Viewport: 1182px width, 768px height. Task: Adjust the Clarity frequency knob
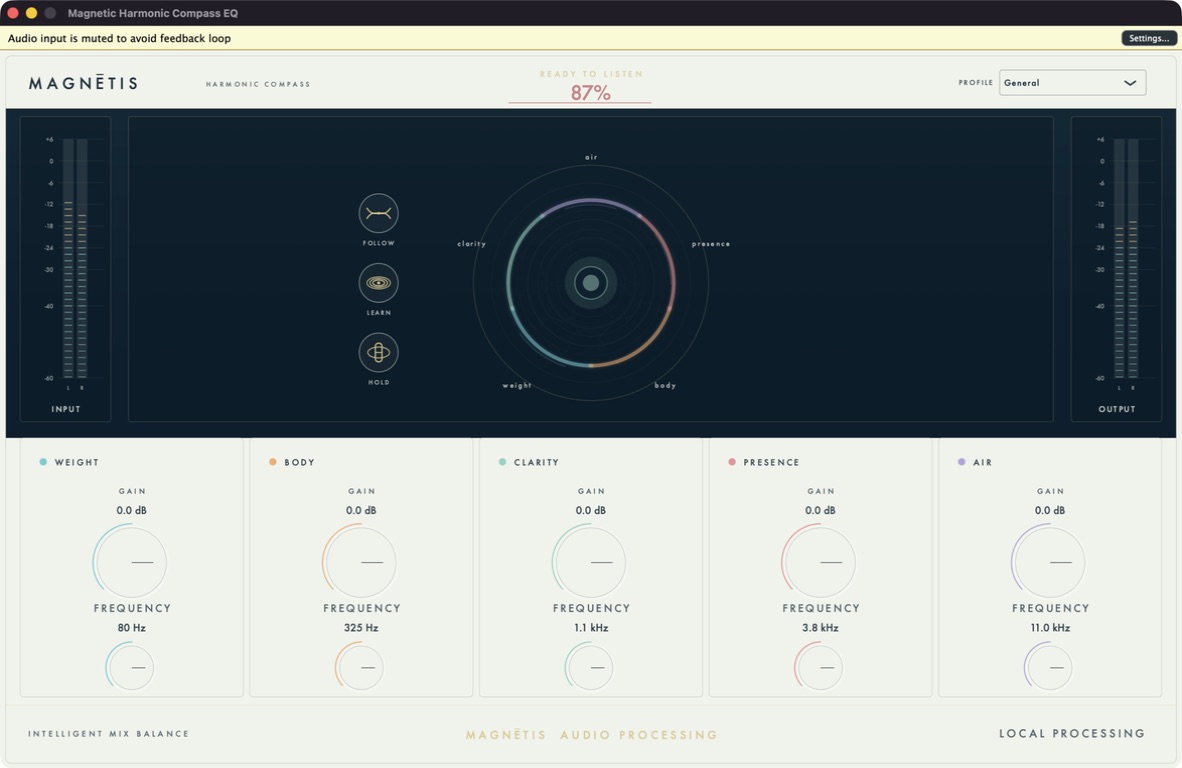pyautogui.click(x=590, y=667)
